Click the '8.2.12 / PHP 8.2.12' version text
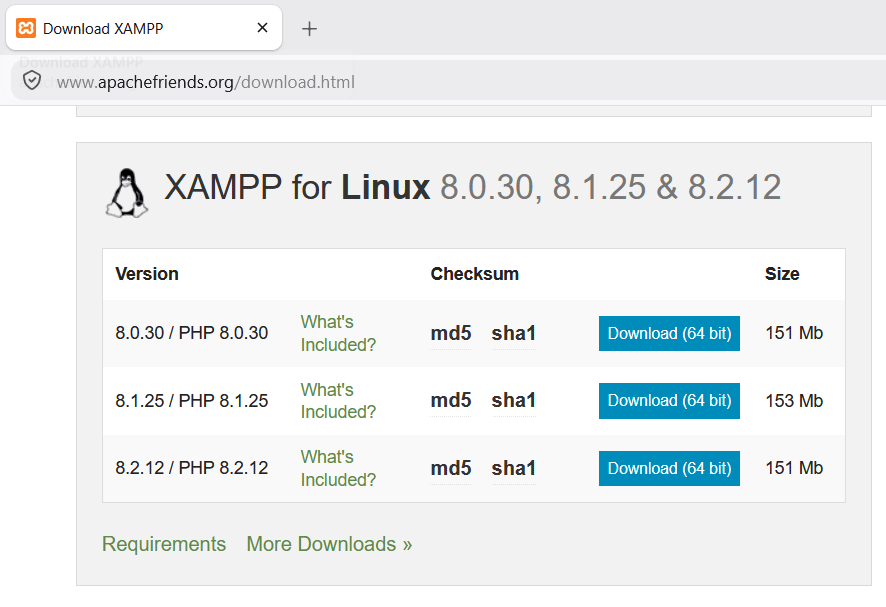Viewport: 886px width, 607px height. coord(192,468)
